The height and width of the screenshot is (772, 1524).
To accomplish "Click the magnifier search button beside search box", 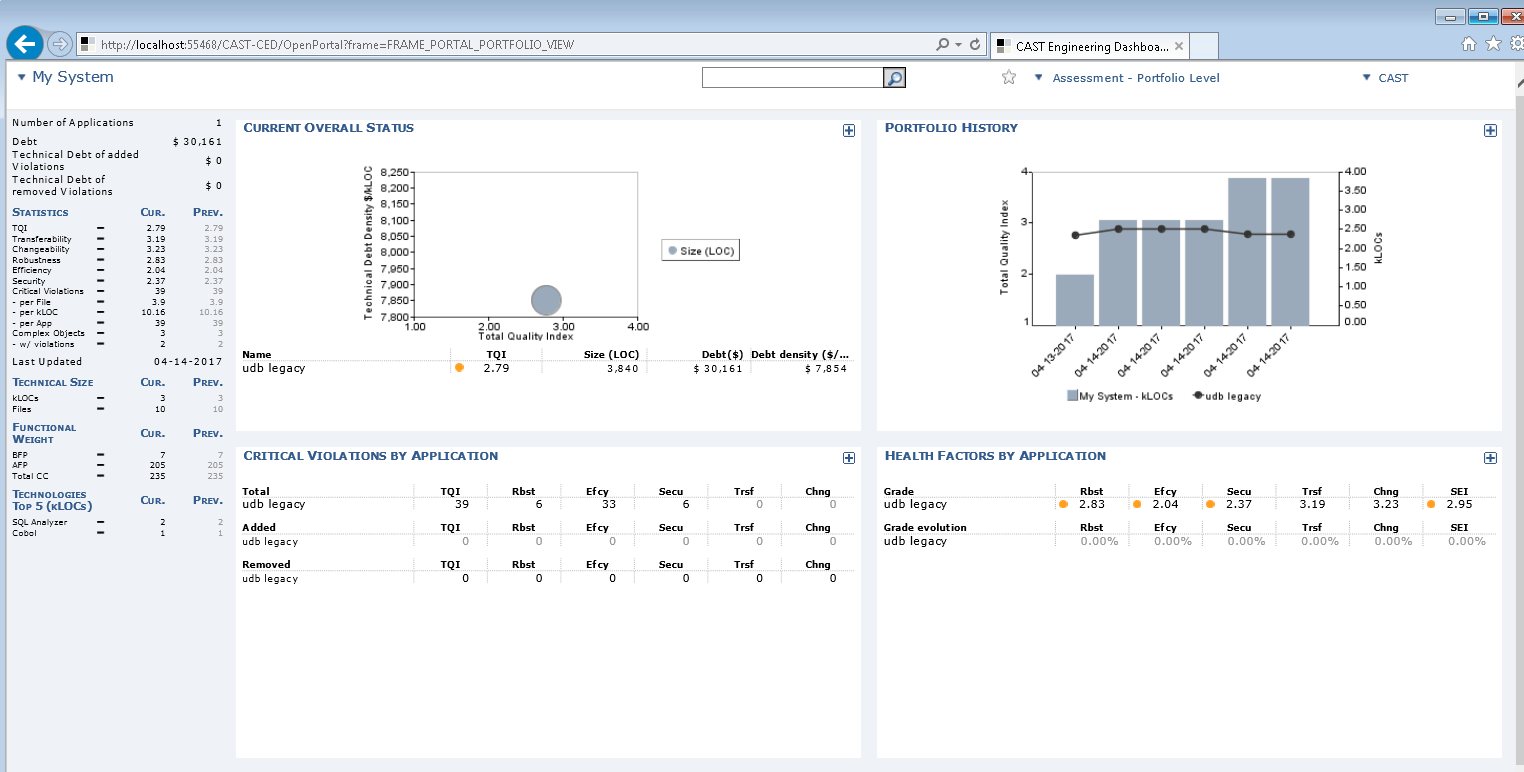I will pyautogui.click(x=894, y=78).
